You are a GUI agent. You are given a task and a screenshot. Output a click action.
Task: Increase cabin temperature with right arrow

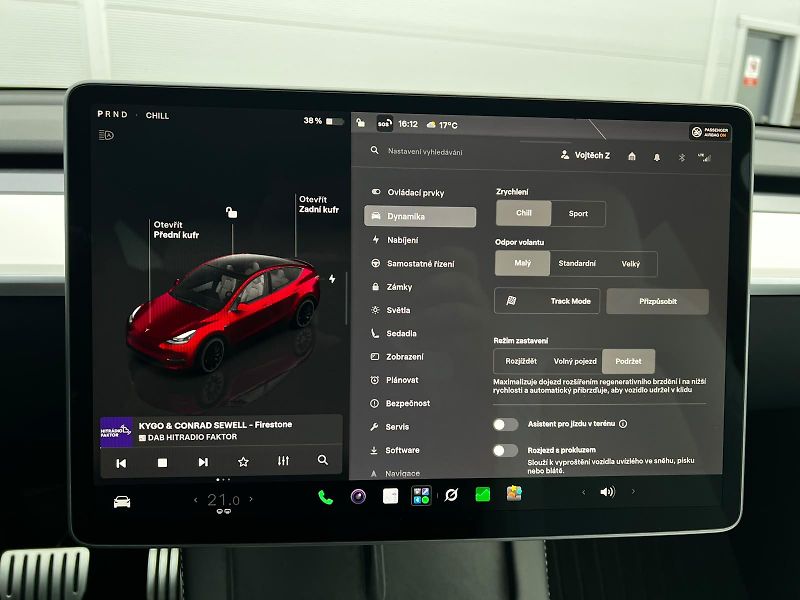(x=251, y=499)
